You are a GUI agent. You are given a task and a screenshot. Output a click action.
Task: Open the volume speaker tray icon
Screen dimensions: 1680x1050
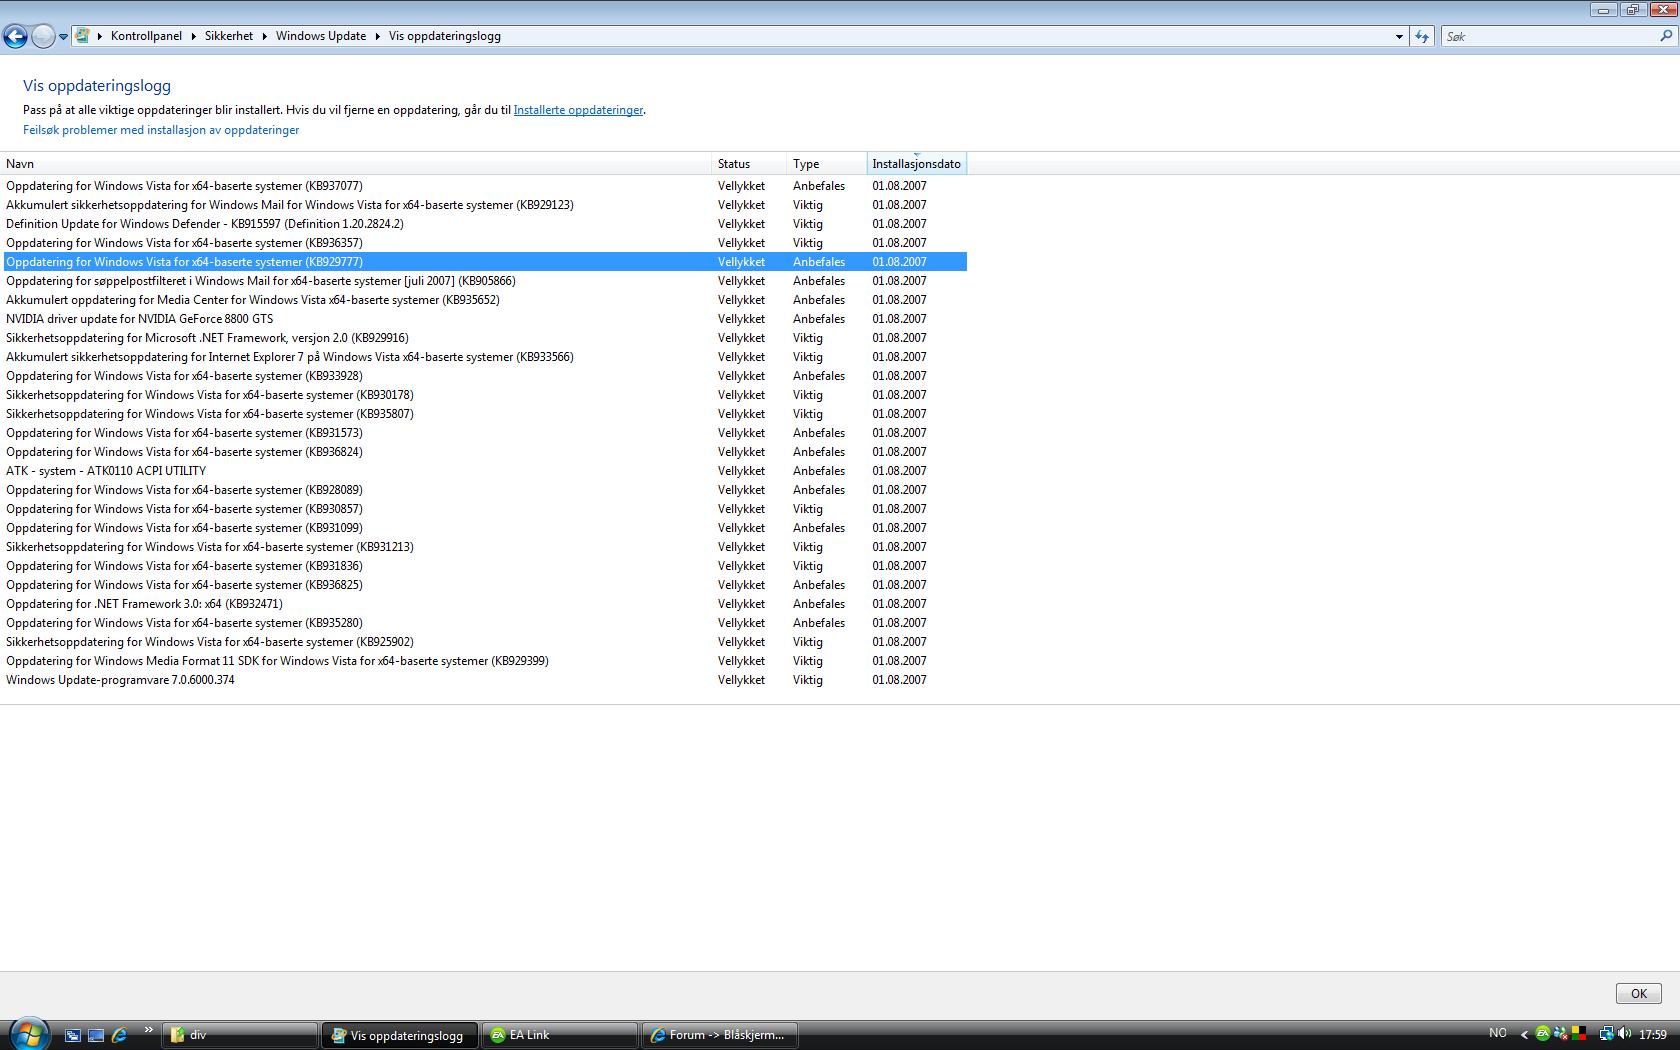pyautogui.click(x=1623, y=1034)
